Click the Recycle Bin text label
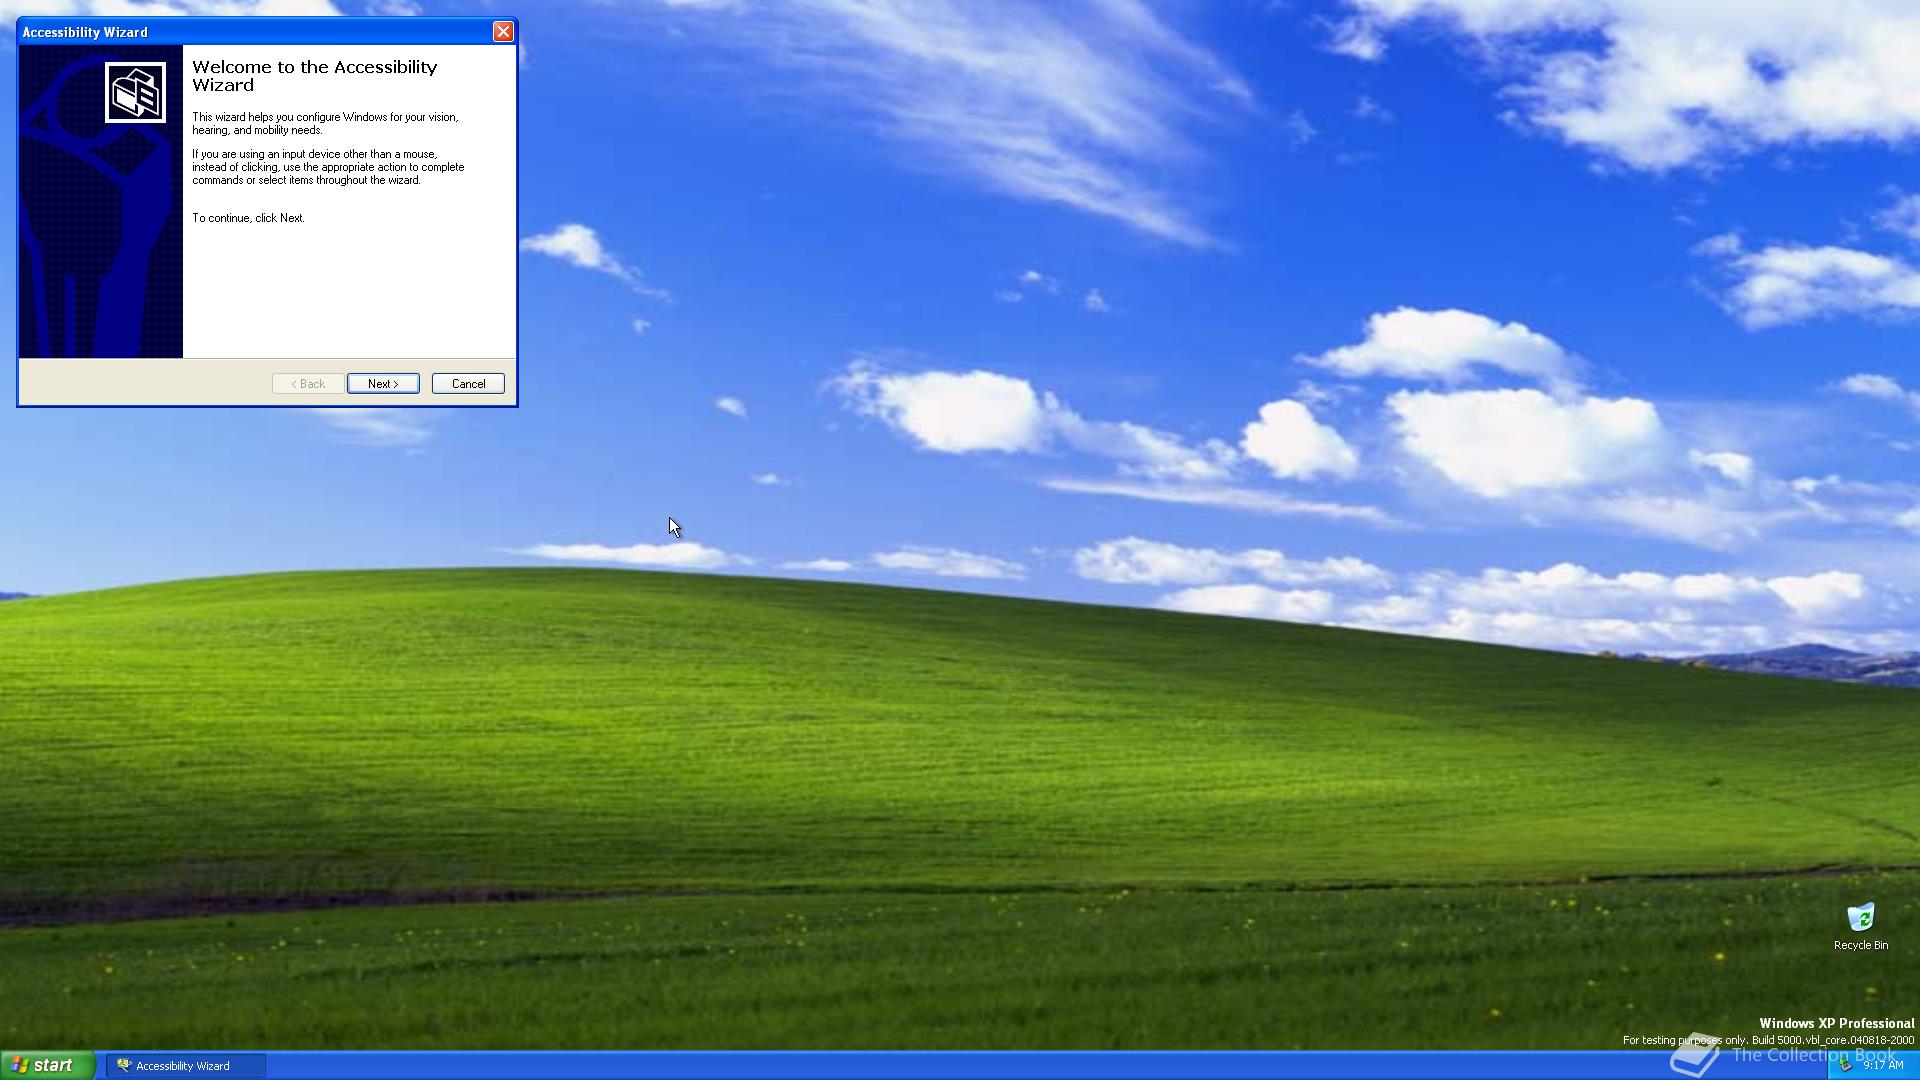1920x1080 pixels. click(x=1860, y=945)
